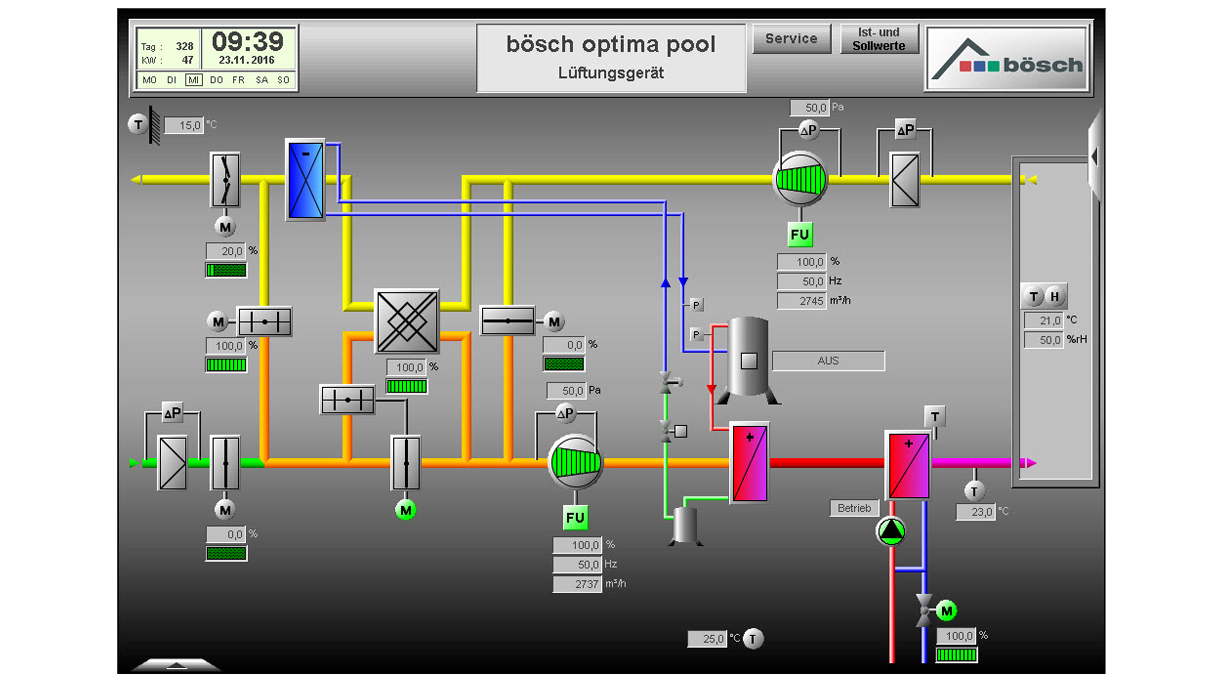Select the condenser heating coil symbol

(x=749, y=462)
